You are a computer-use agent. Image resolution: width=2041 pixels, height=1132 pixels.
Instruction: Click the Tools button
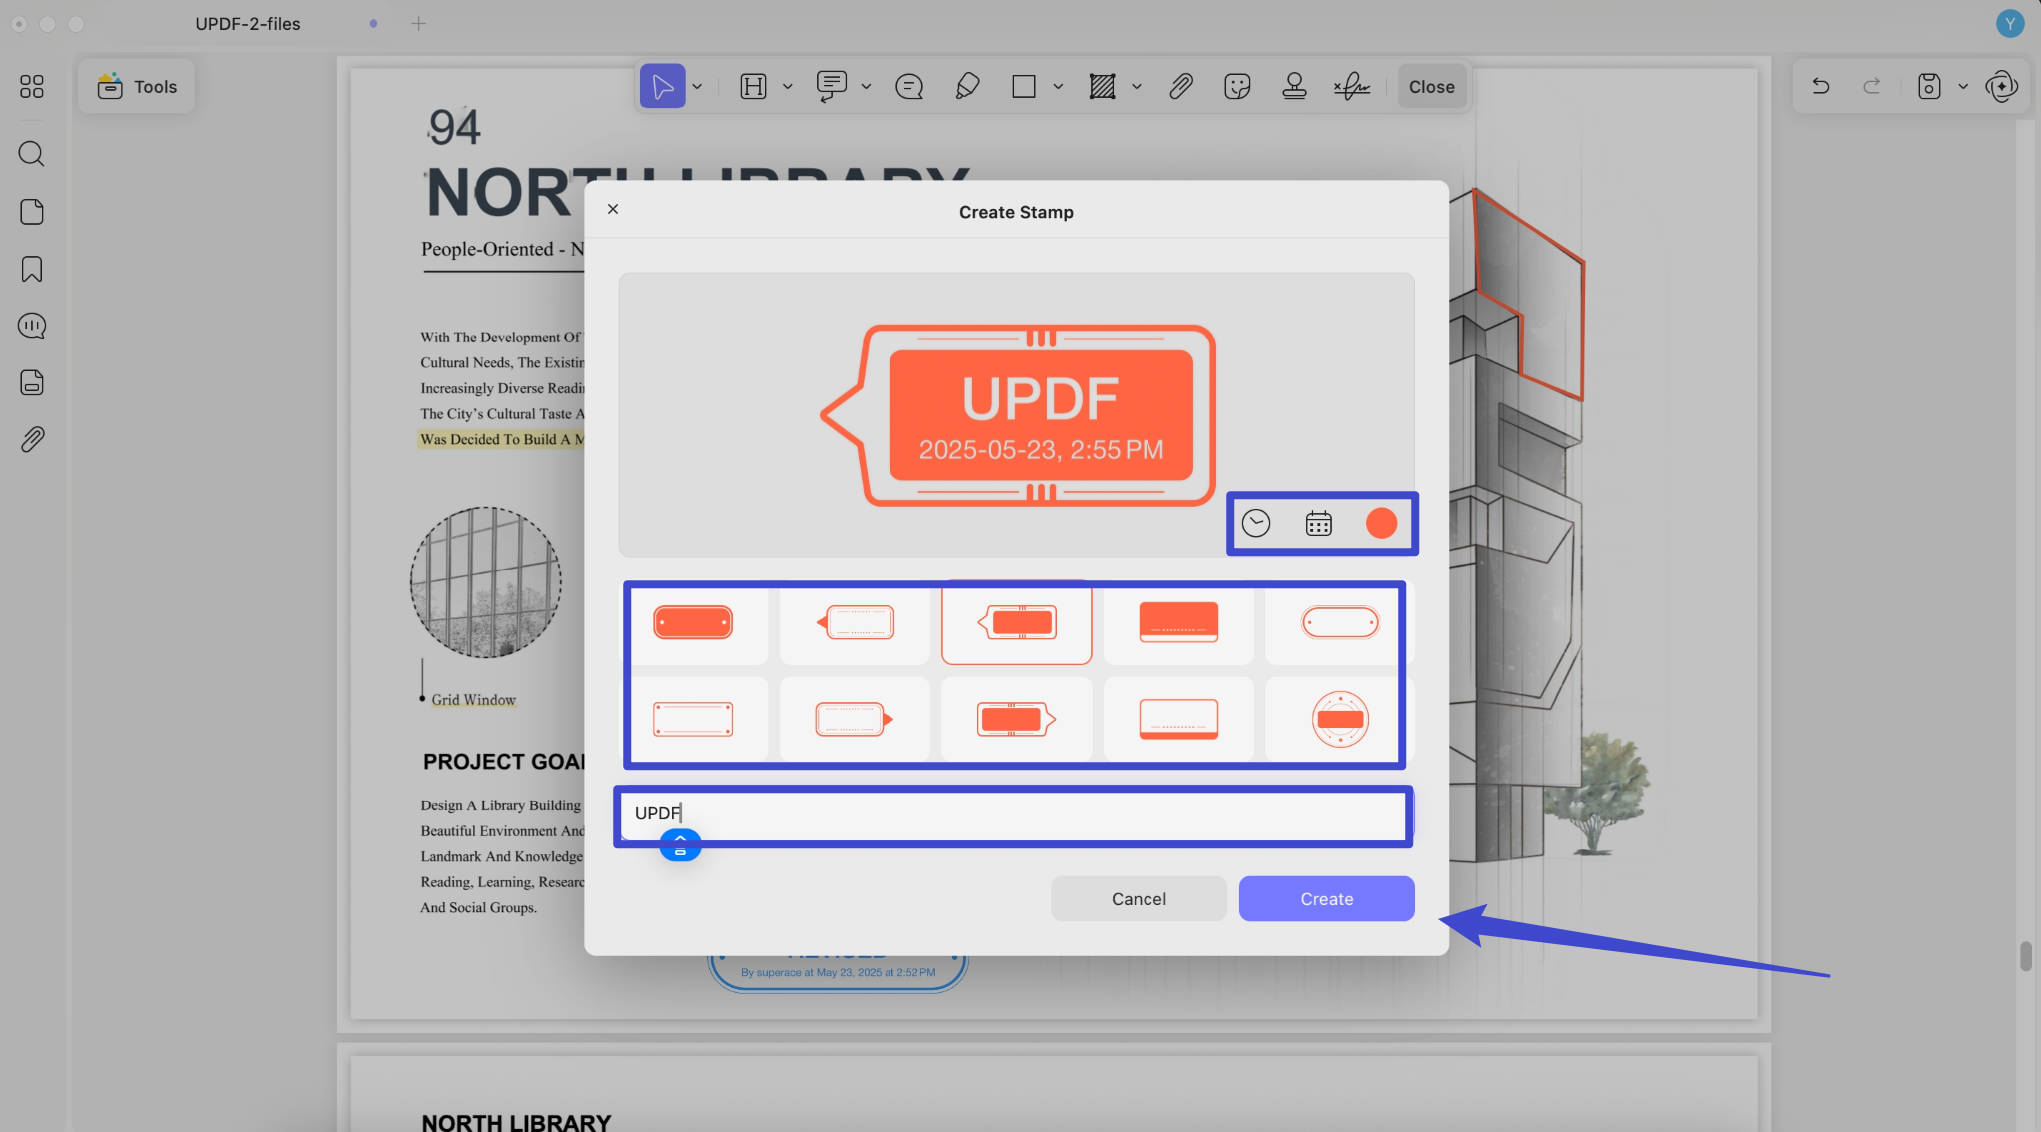pos(137,87)
